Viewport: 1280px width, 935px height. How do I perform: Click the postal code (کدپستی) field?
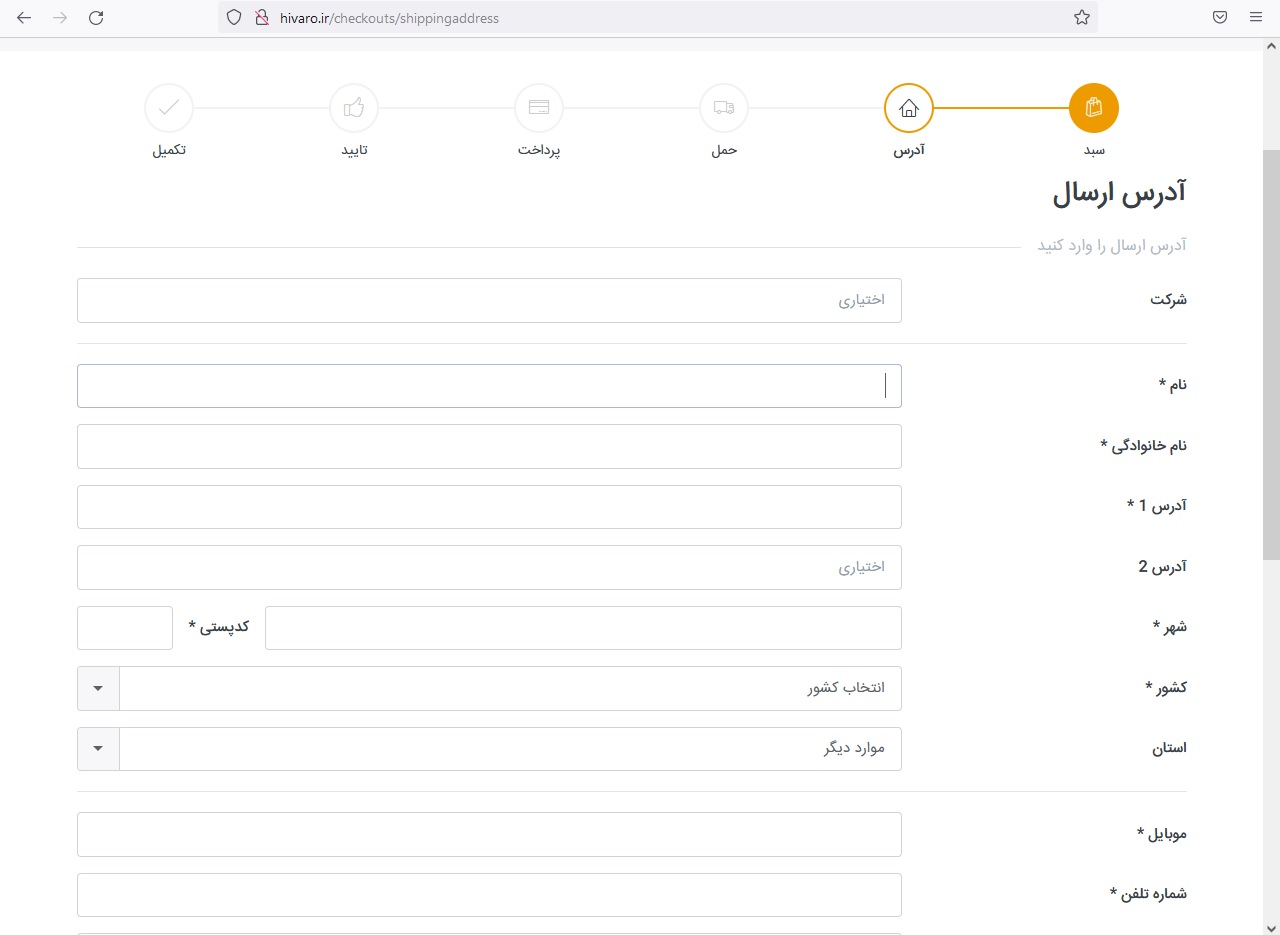(x=125, y=628)
